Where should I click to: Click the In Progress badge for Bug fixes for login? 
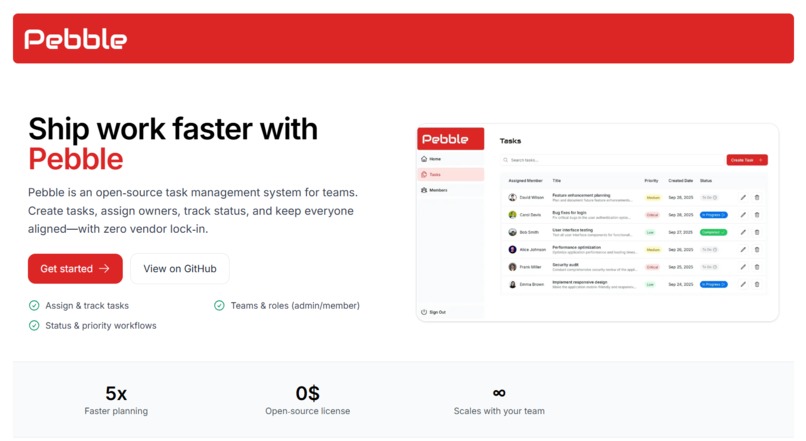713,215
